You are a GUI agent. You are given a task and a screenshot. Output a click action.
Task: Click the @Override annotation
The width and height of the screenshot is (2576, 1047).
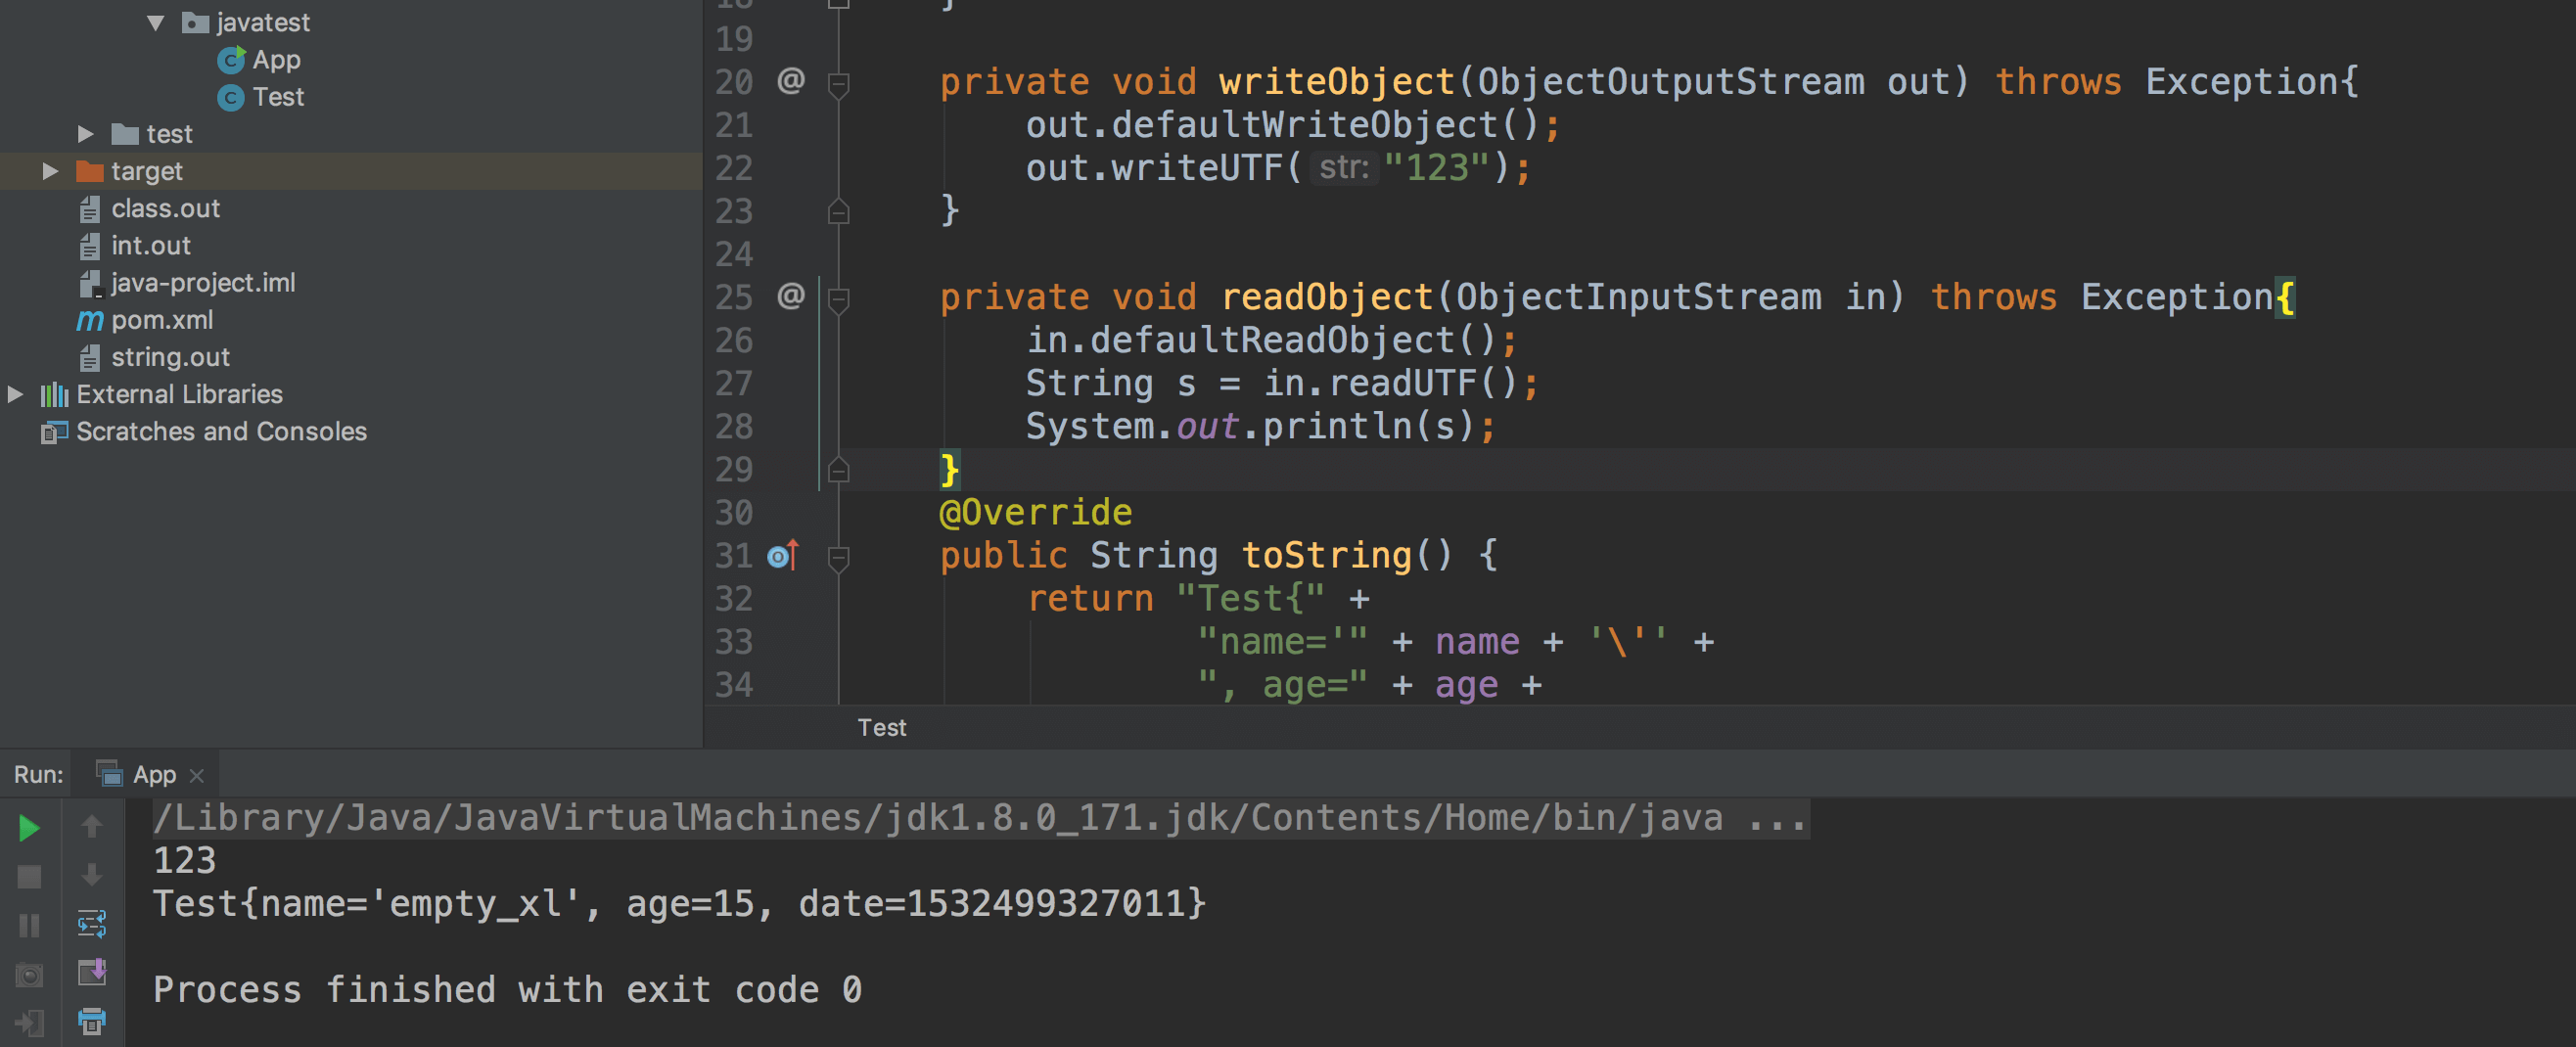(1035, 512)
